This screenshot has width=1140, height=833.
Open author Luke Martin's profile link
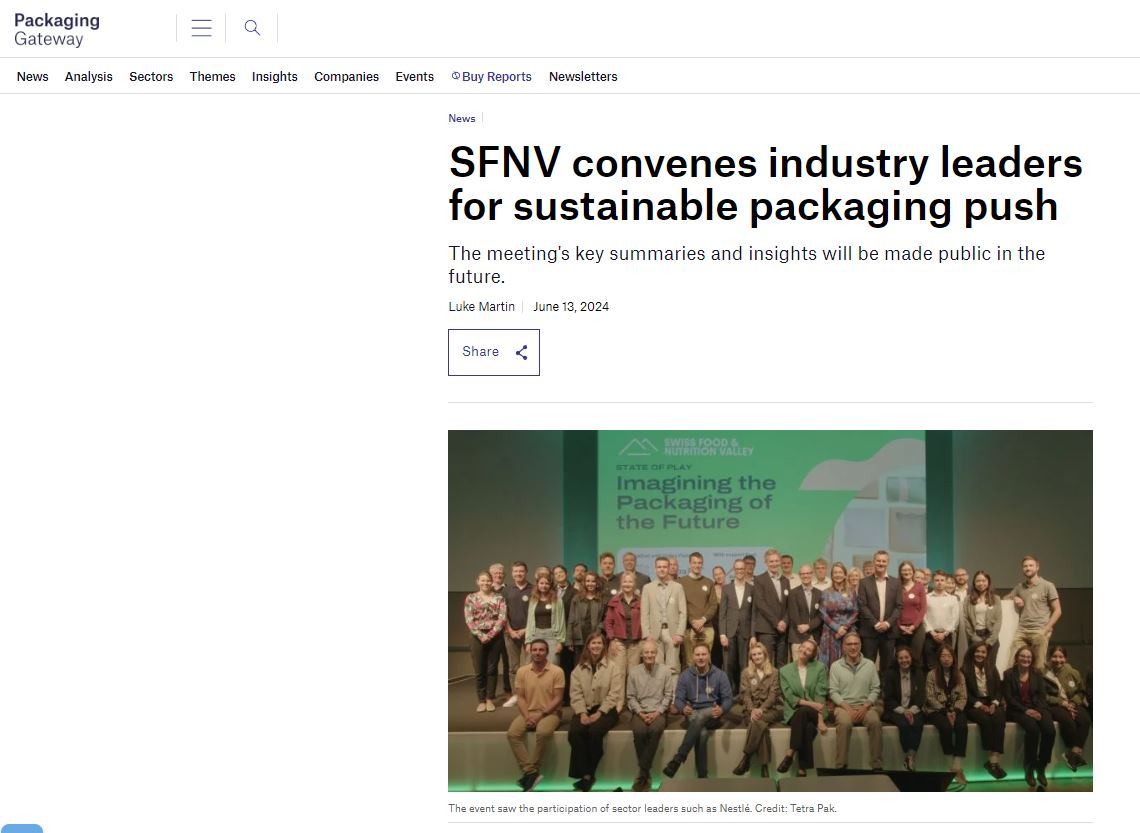click(x=481, y=307)
